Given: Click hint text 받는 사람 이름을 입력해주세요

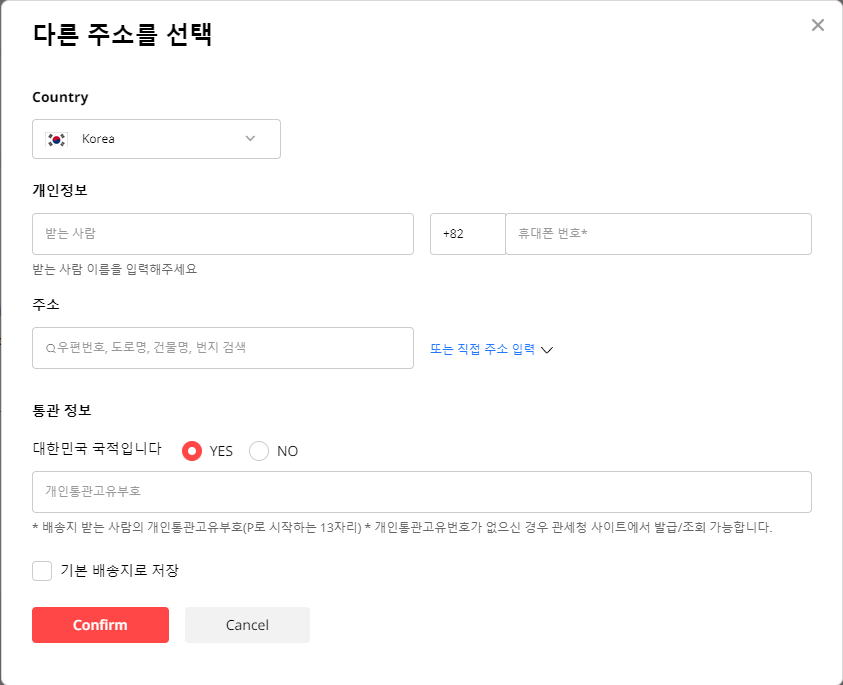Looking at the screenshot, I should coord(115,269).
